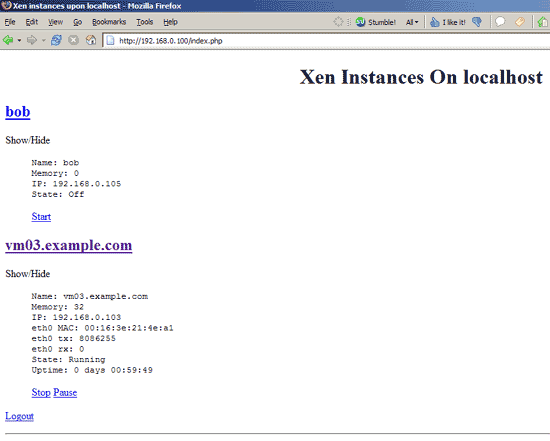Reload the page with Refresh icon
This screenshot has height=441, width=550.
(56, 40)
